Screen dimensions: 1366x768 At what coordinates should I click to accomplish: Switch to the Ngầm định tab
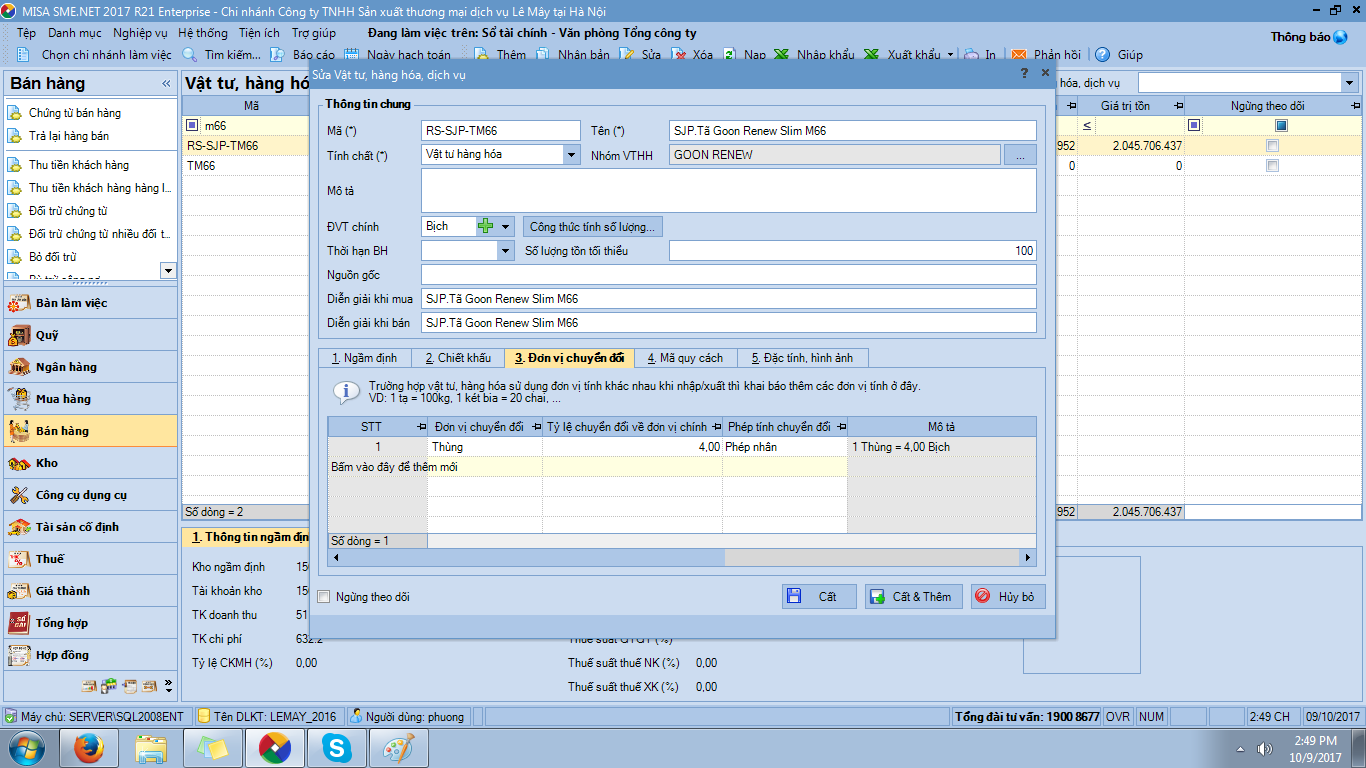tap(364, 358)
